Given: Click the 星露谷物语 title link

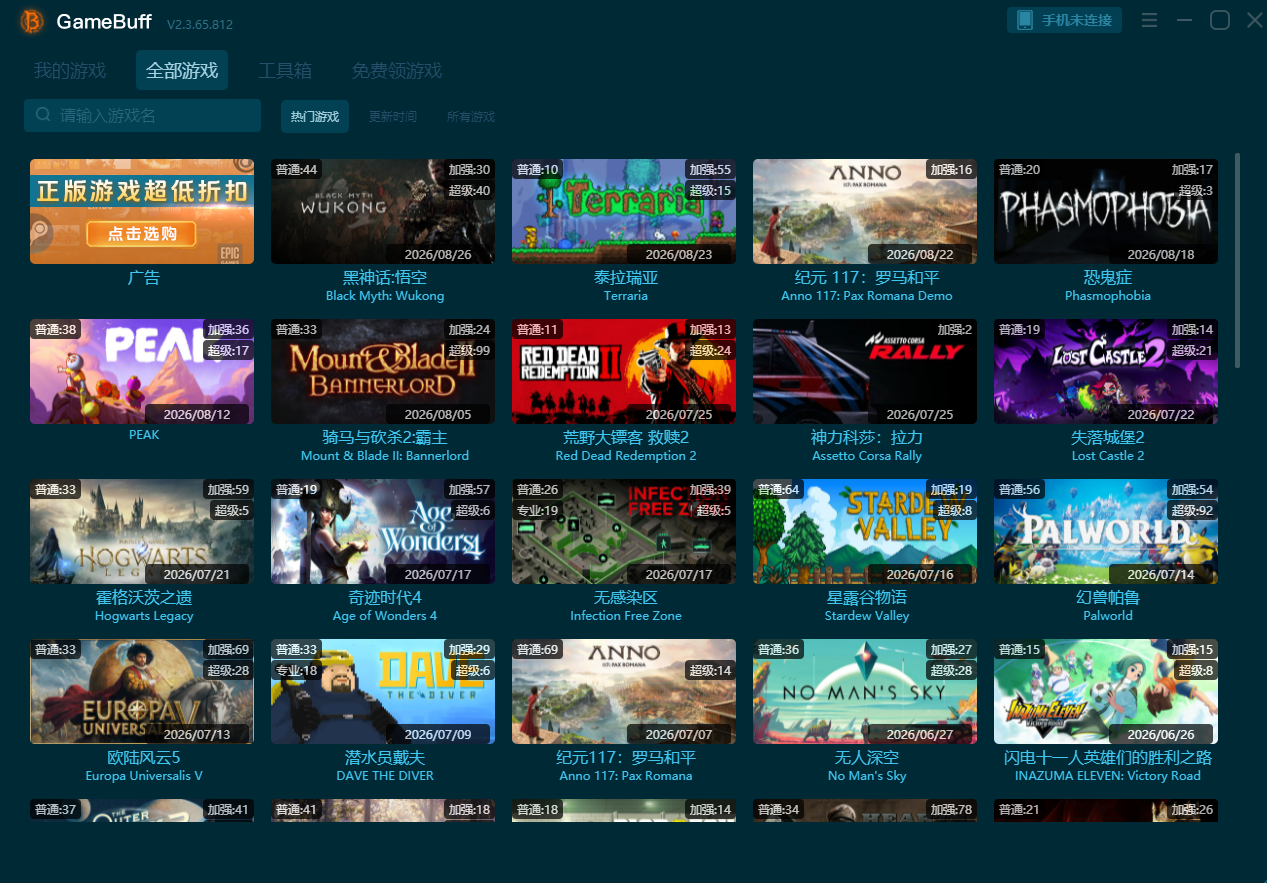Looking at the screenshot, I should point(867,597).
